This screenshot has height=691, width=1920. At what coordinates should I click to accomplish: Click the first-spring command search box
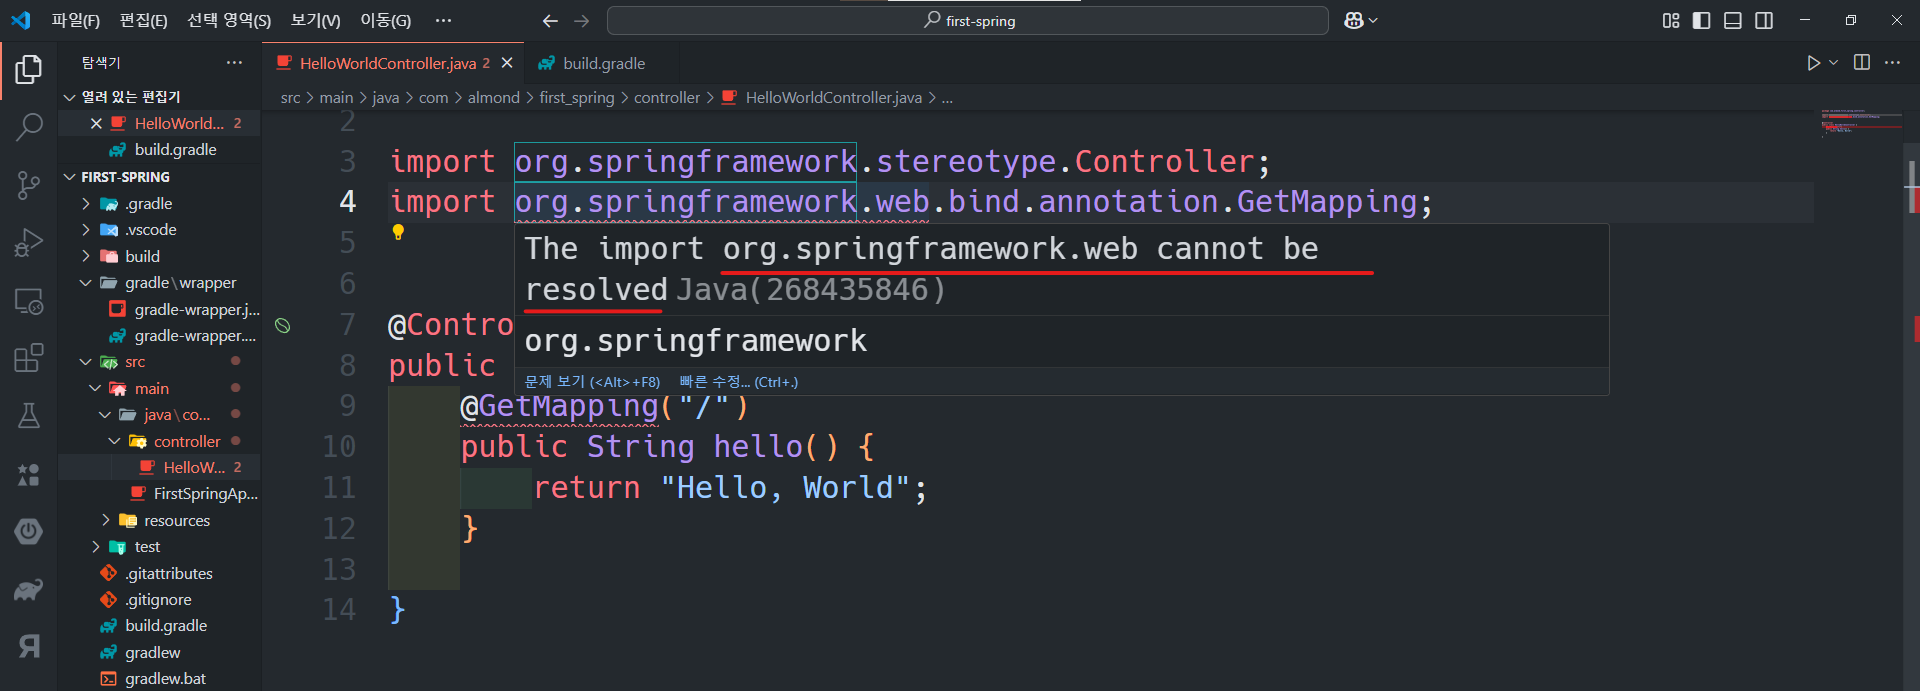(968, 20)
